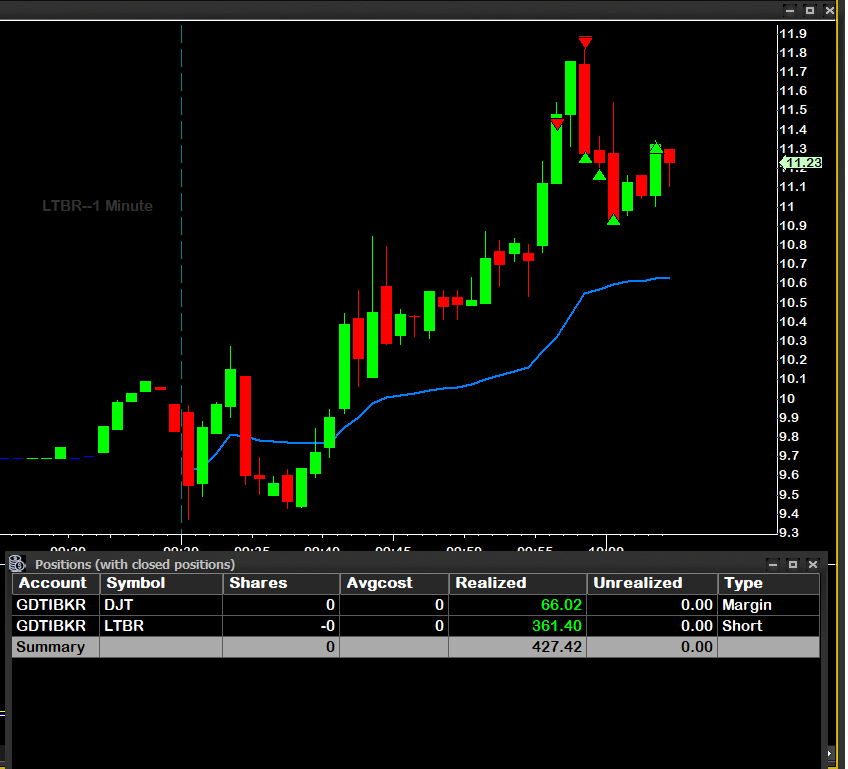Image resolution: width=848 pixels, height=769 pixels.
Task: Click the Positions panel coin stack icon
Action: click(17, 564)
